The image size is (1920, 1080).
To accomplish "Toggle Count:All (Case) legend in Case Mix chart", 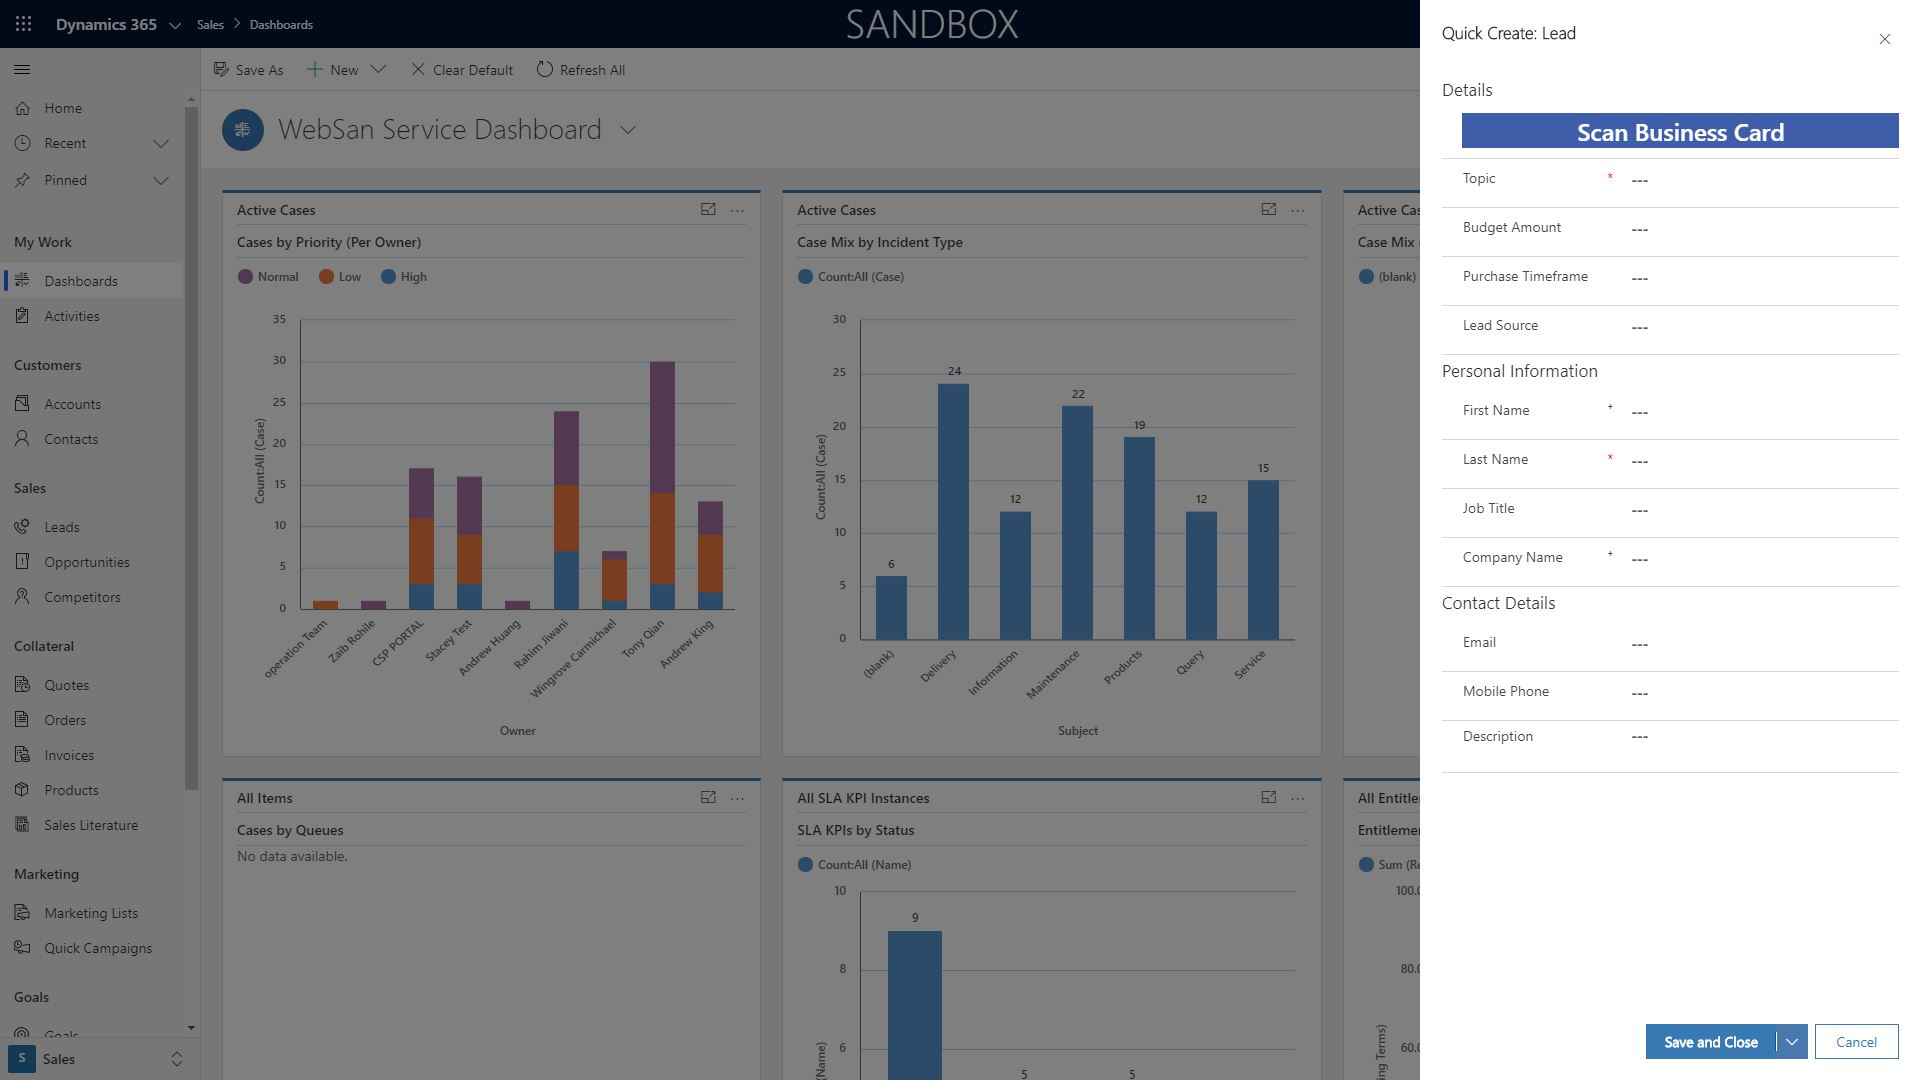I will point(851,277).
